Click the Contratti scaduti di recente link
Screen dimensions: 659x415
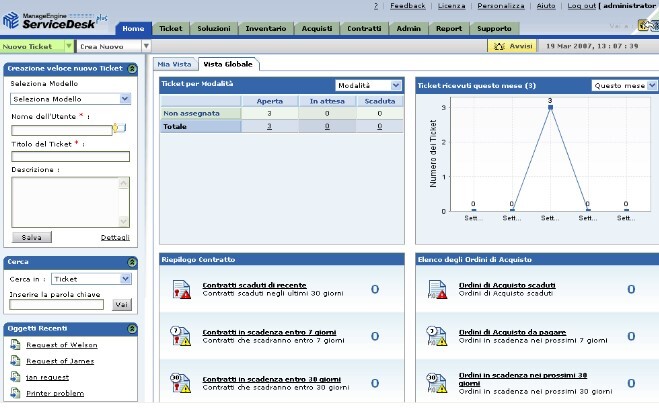tap(254, 285)
